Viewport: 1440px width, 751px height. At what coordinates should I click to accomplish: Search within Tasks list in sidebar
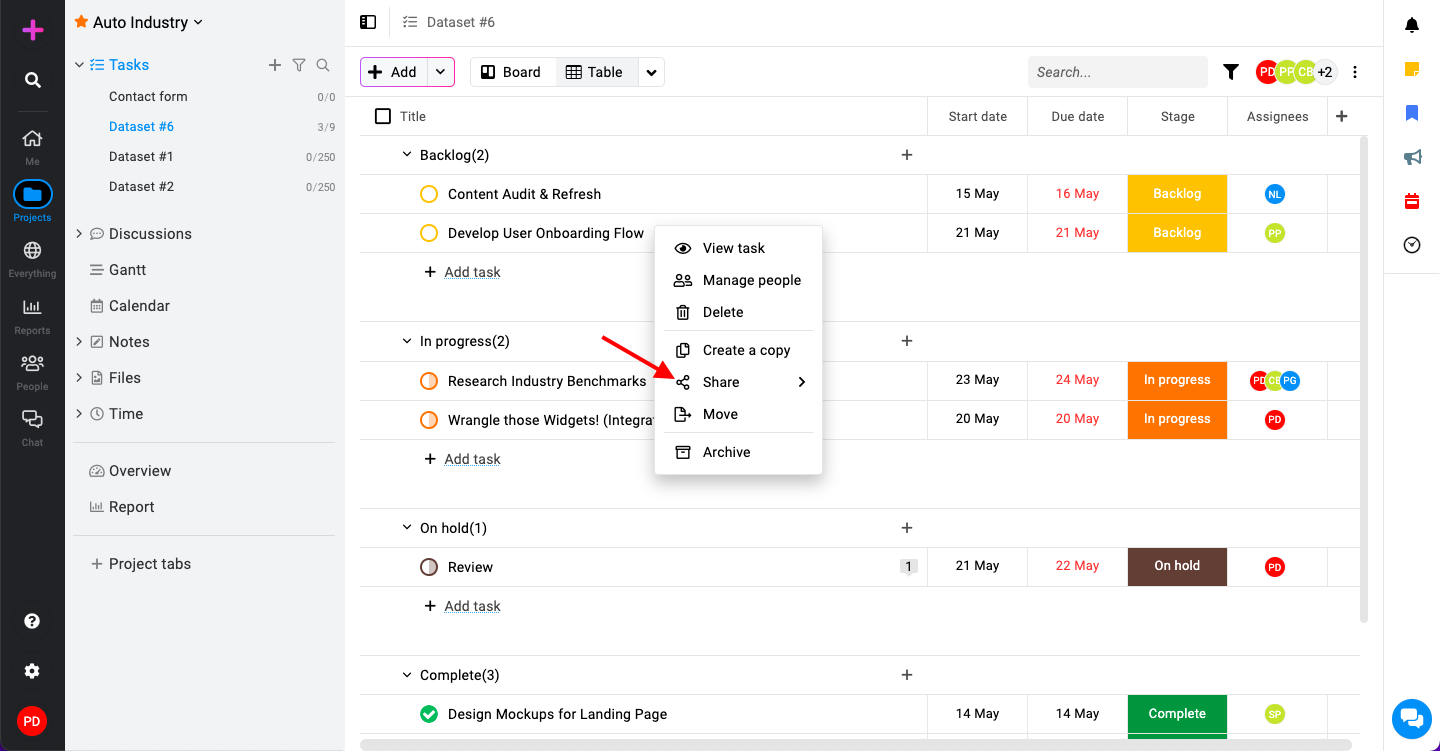point(323,65)
